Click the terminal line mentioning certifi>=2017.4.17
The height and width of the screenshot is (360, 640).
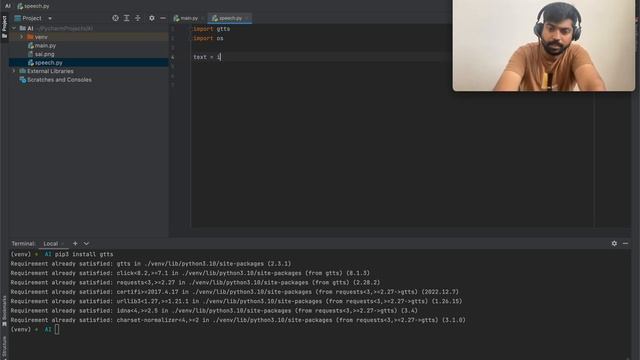[x=235, y=292]
